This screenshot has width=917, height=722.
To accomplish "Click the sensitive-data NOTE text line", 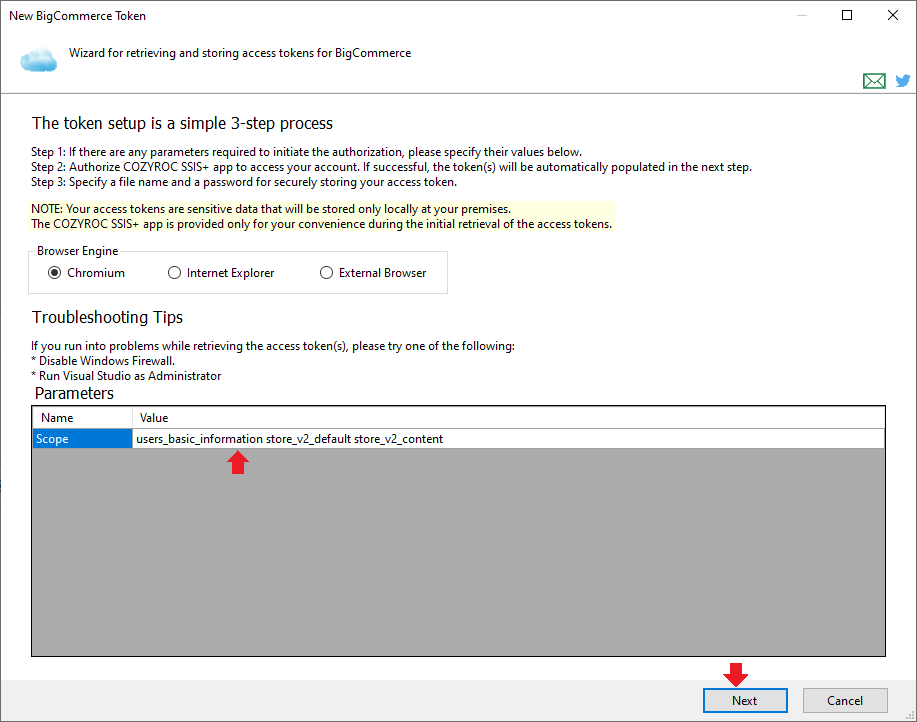I will (x=271, y=209).
